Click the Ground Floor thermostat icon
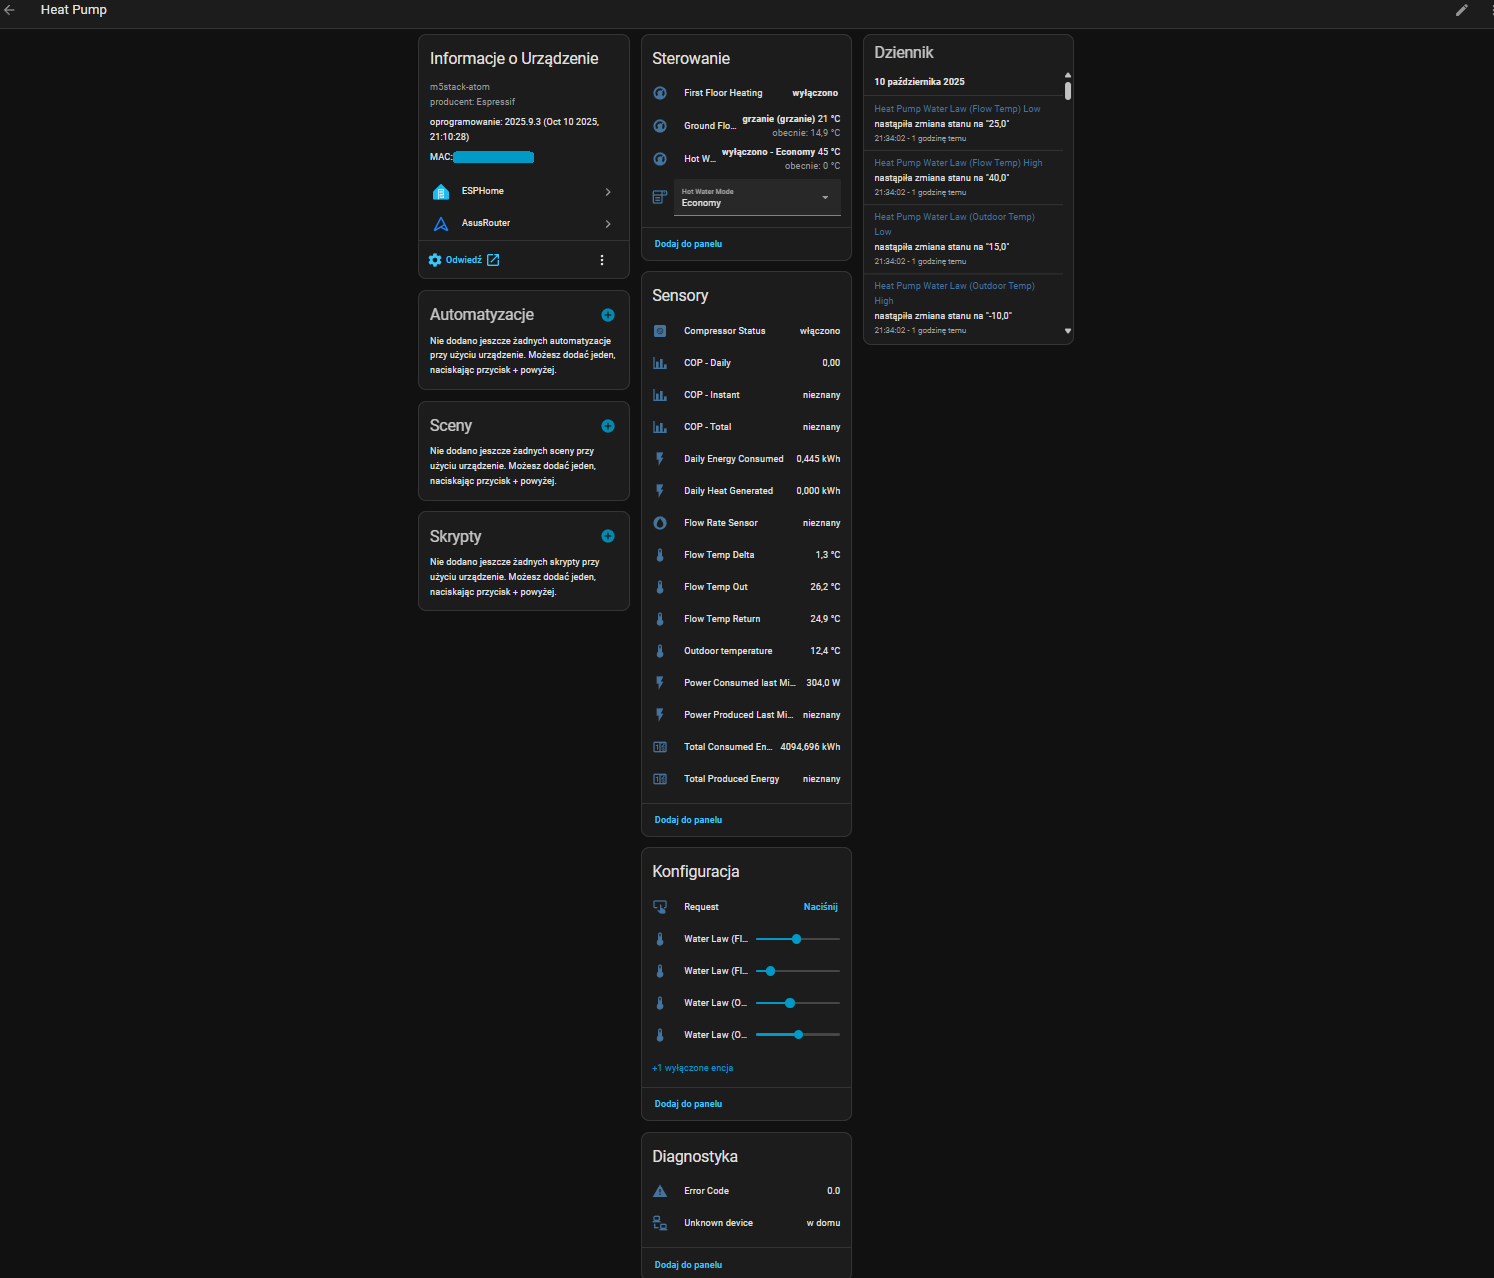This screenshot has width=1494, height=1278. click(660, 126)
